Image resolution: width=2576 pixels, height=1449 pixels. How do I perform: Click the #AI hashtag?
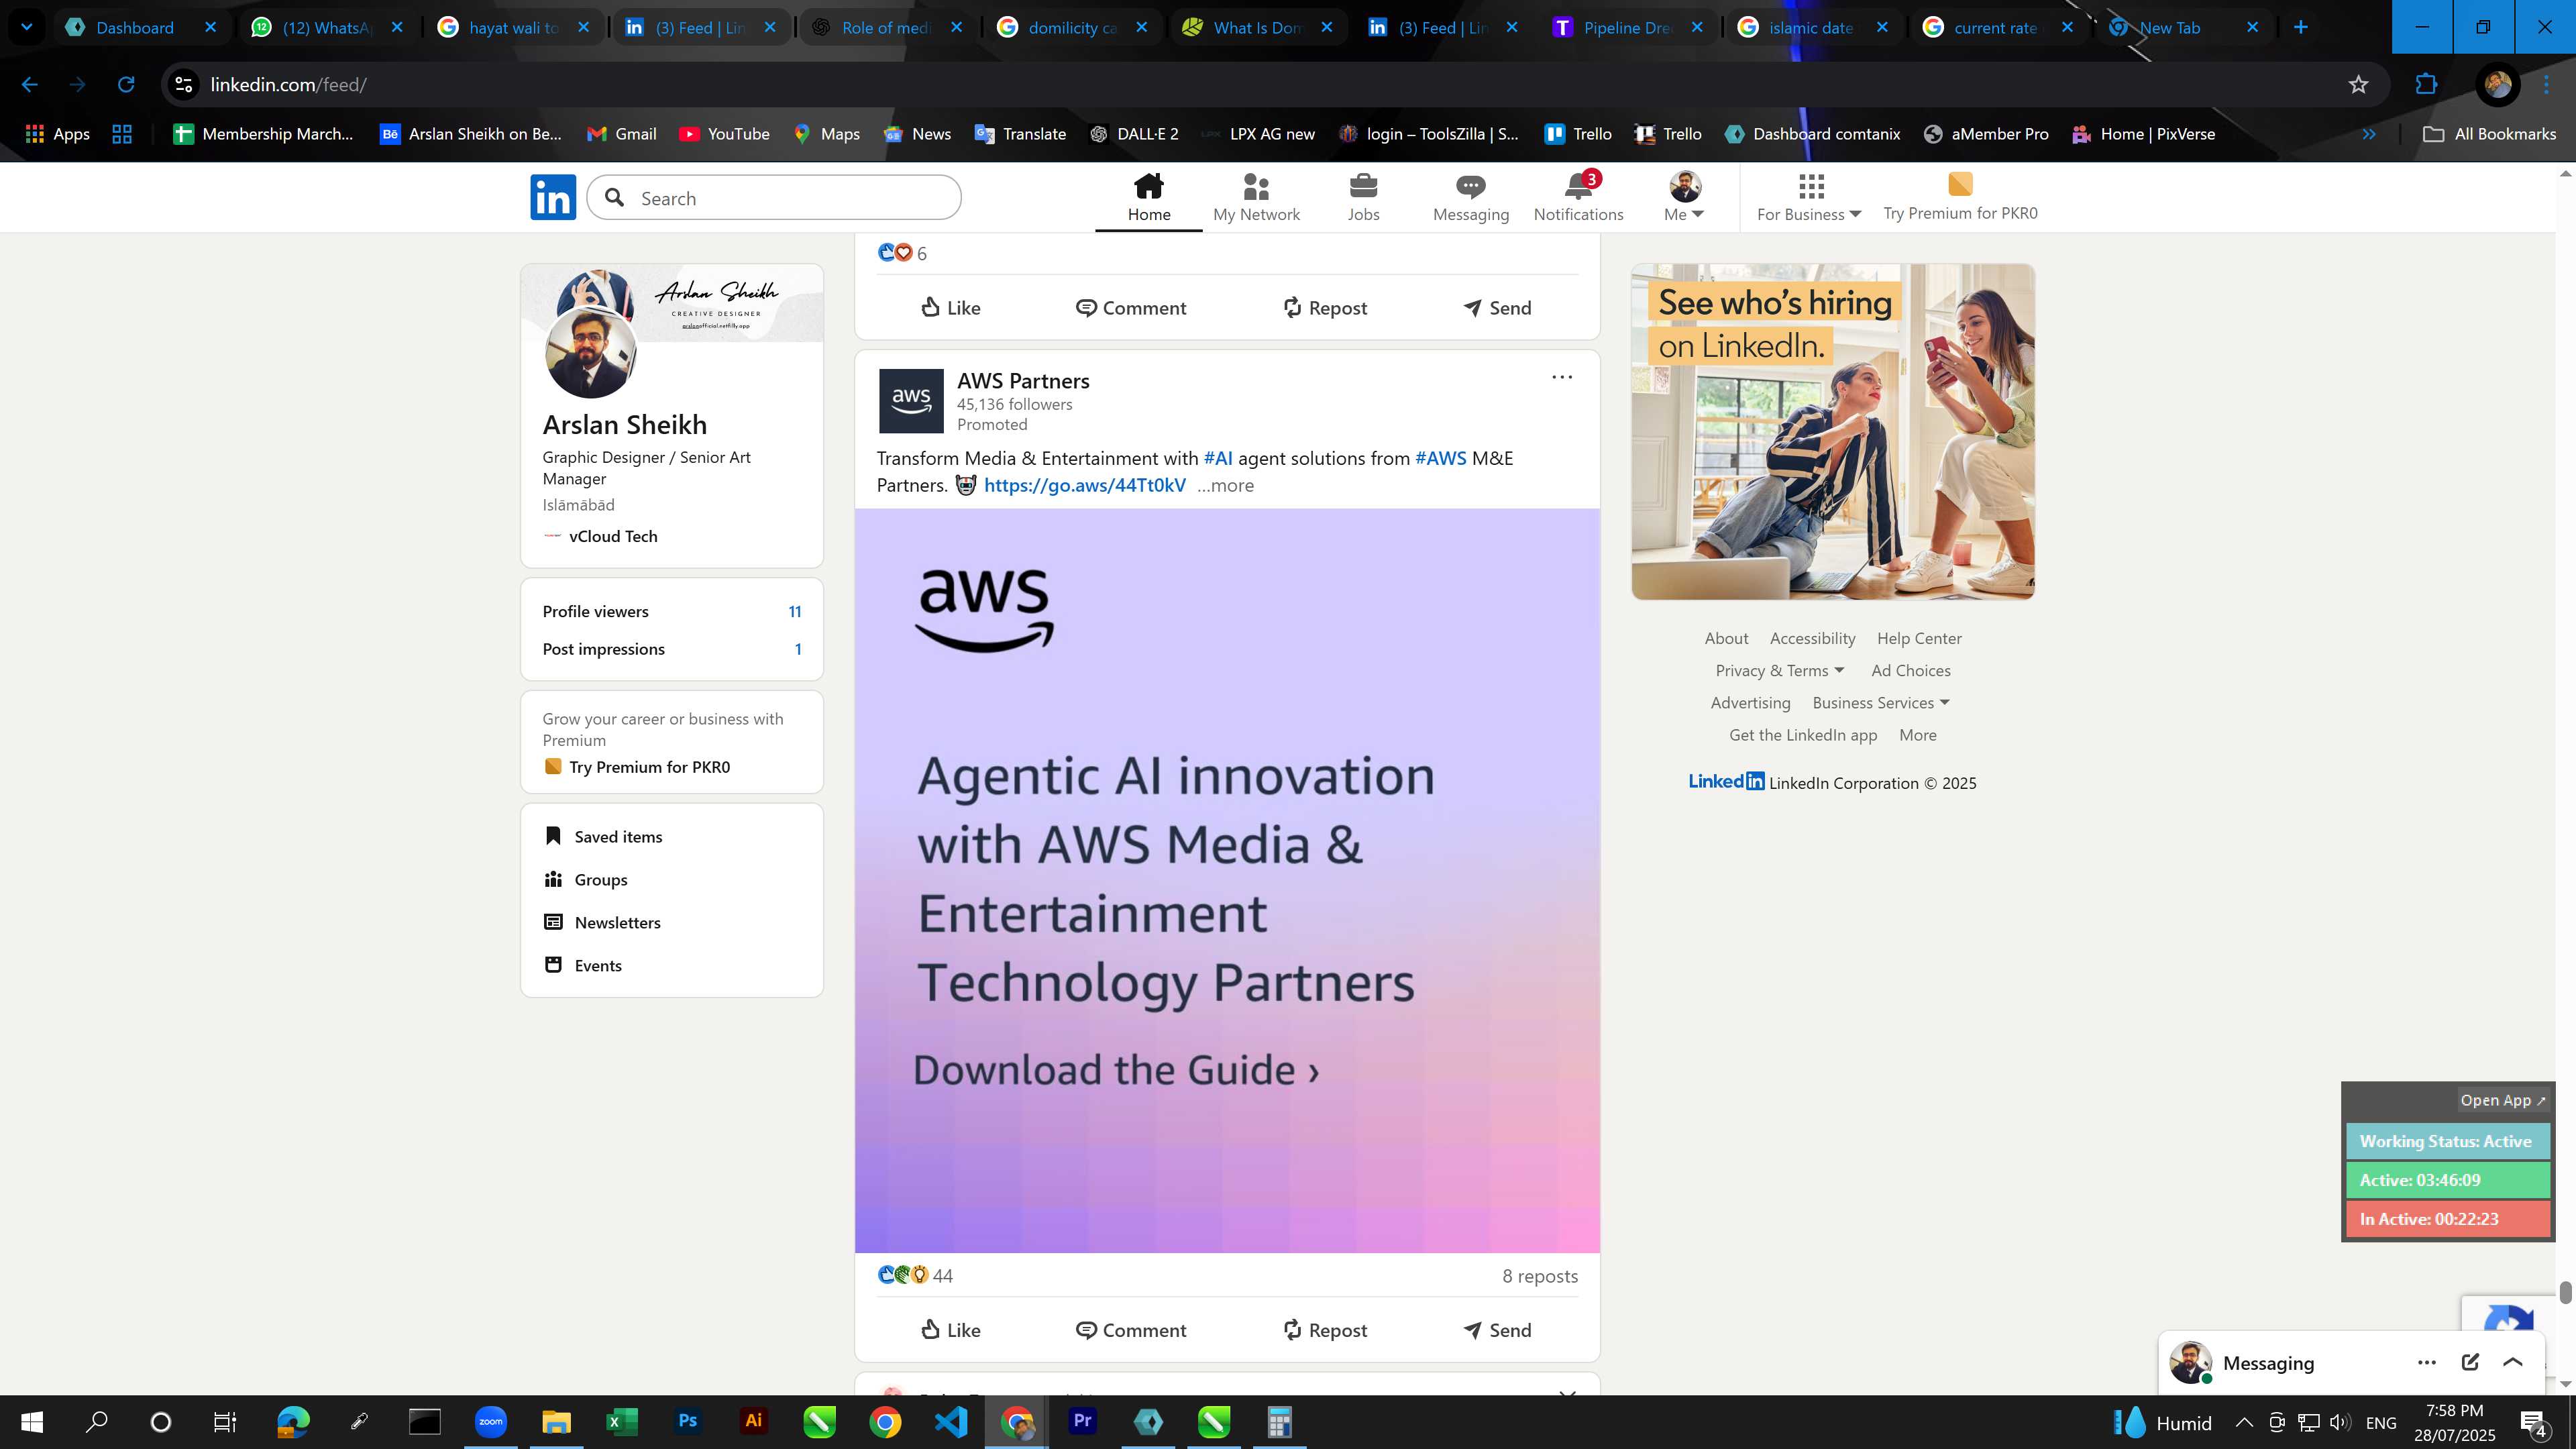pyautogui.click(x=1218, y=459)
